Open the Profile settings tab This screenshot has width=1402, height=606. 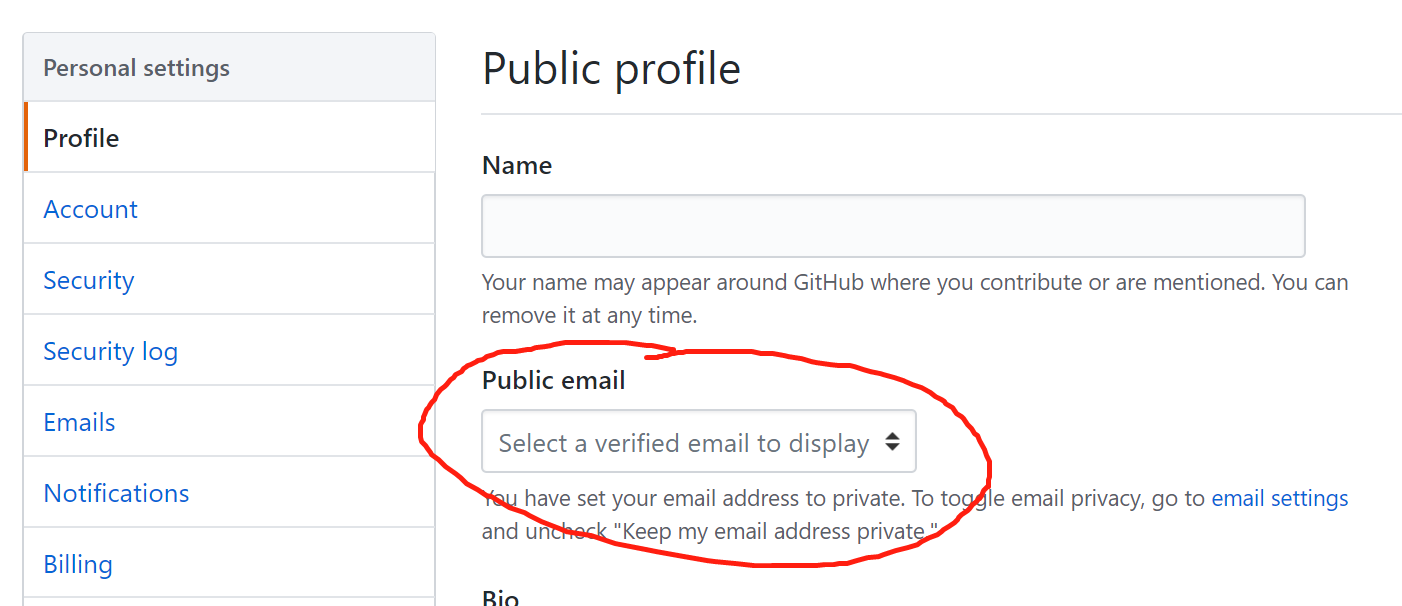coord(81,138)
